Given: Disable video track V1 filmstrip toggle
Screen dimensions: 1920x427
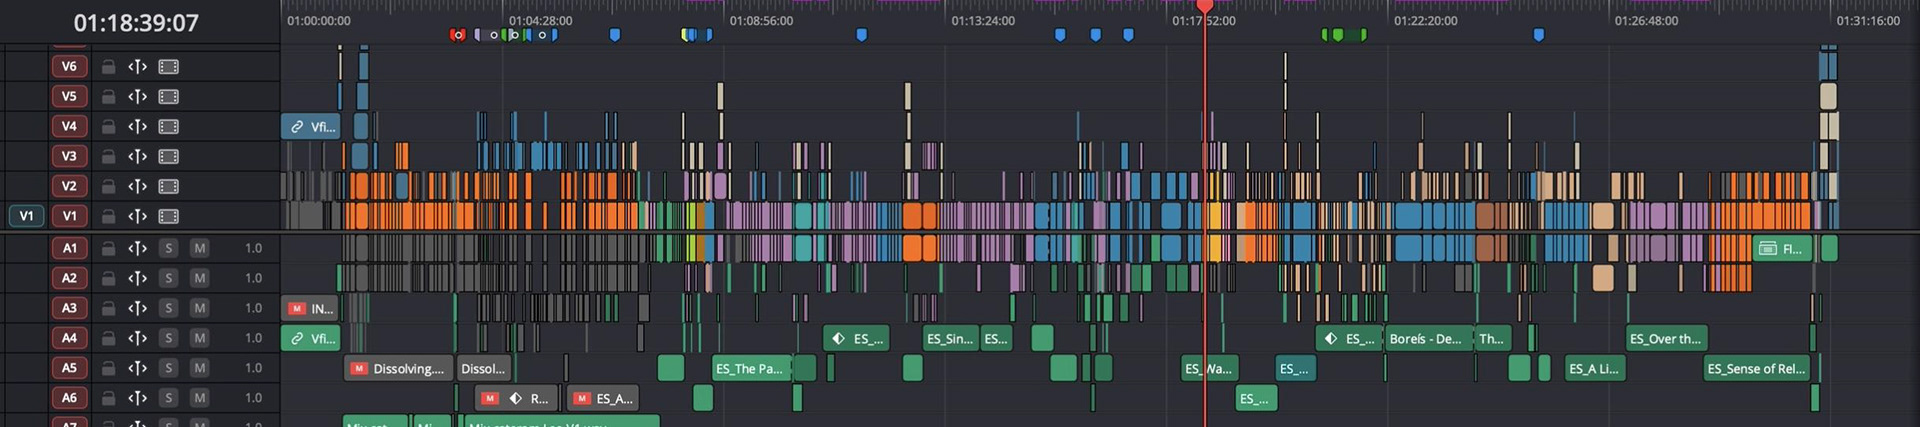Looking at the screenshot, I should tap(169, 216).
